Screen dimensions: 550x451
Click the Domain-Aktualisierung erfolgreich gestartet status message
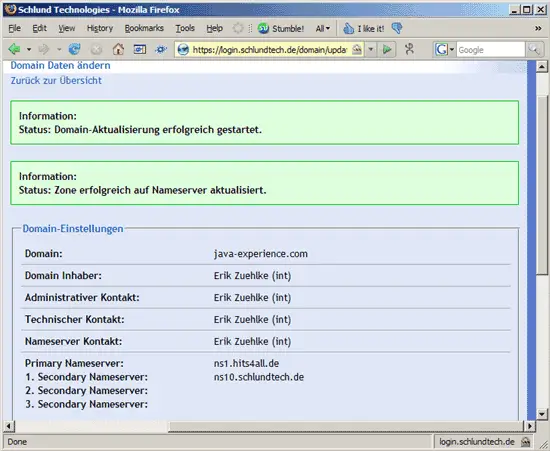(140, 130)
